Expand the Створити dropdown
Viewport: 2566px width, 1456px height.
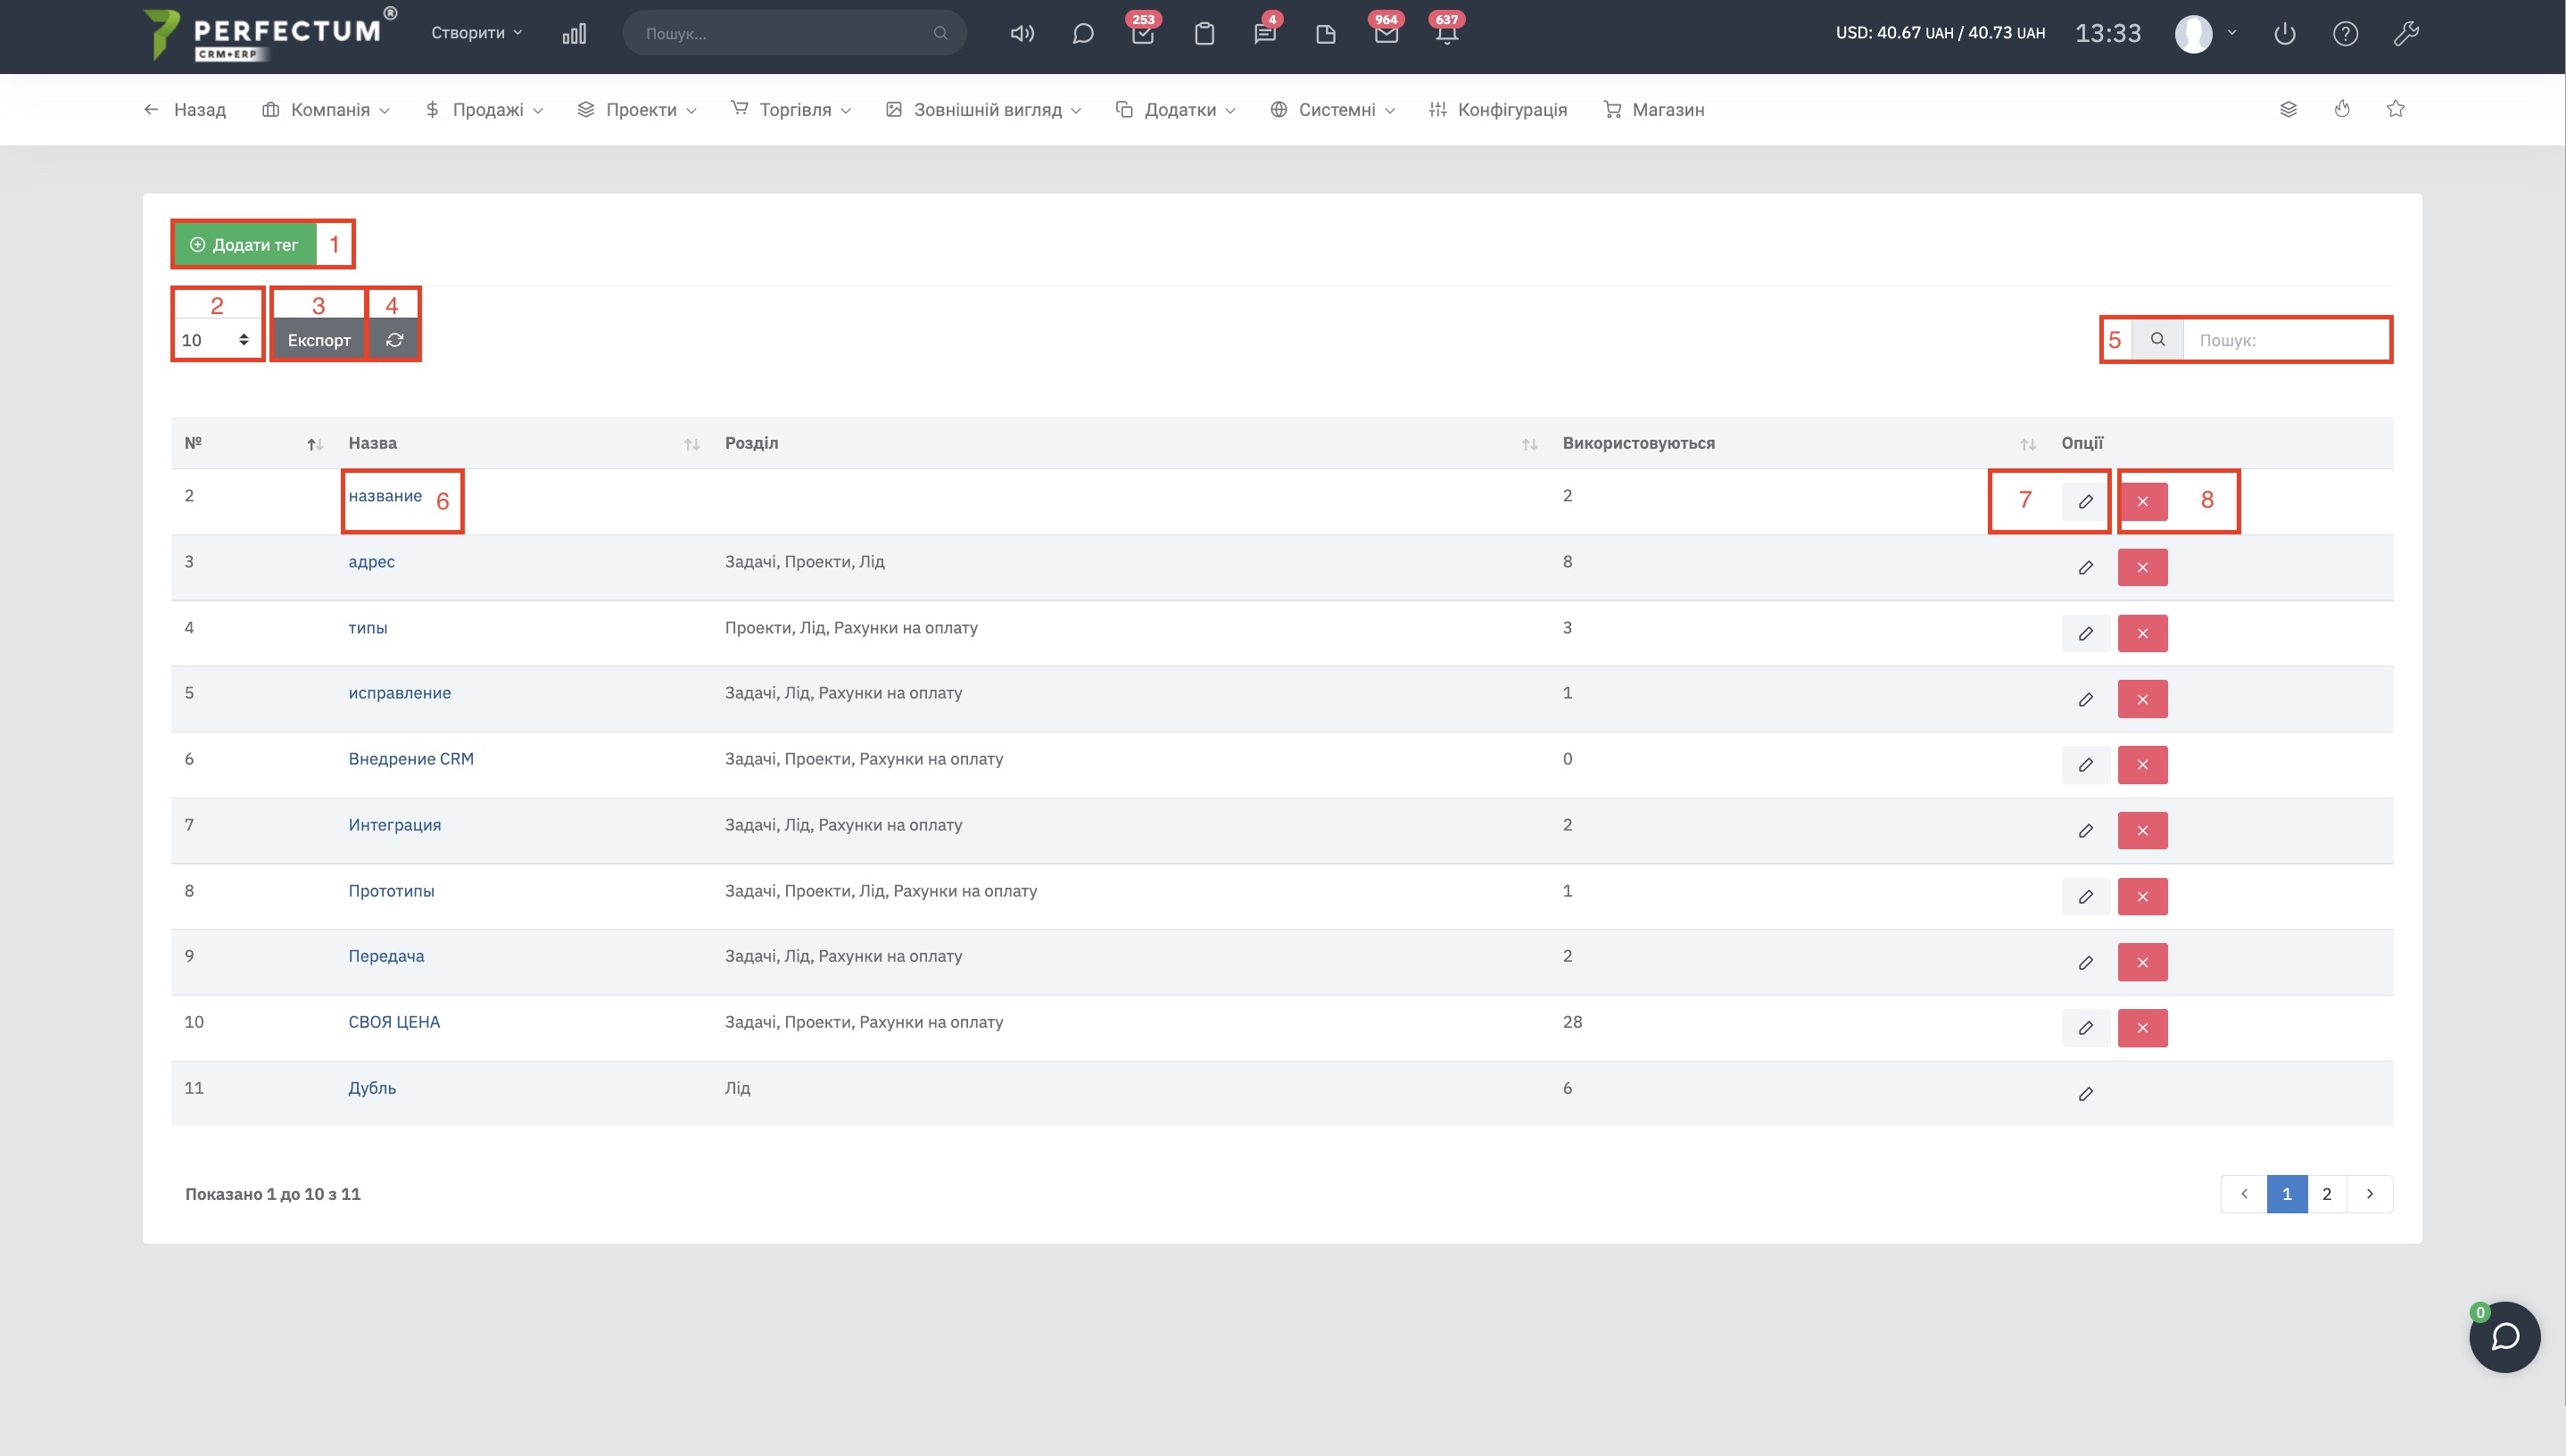pos(476,33)
